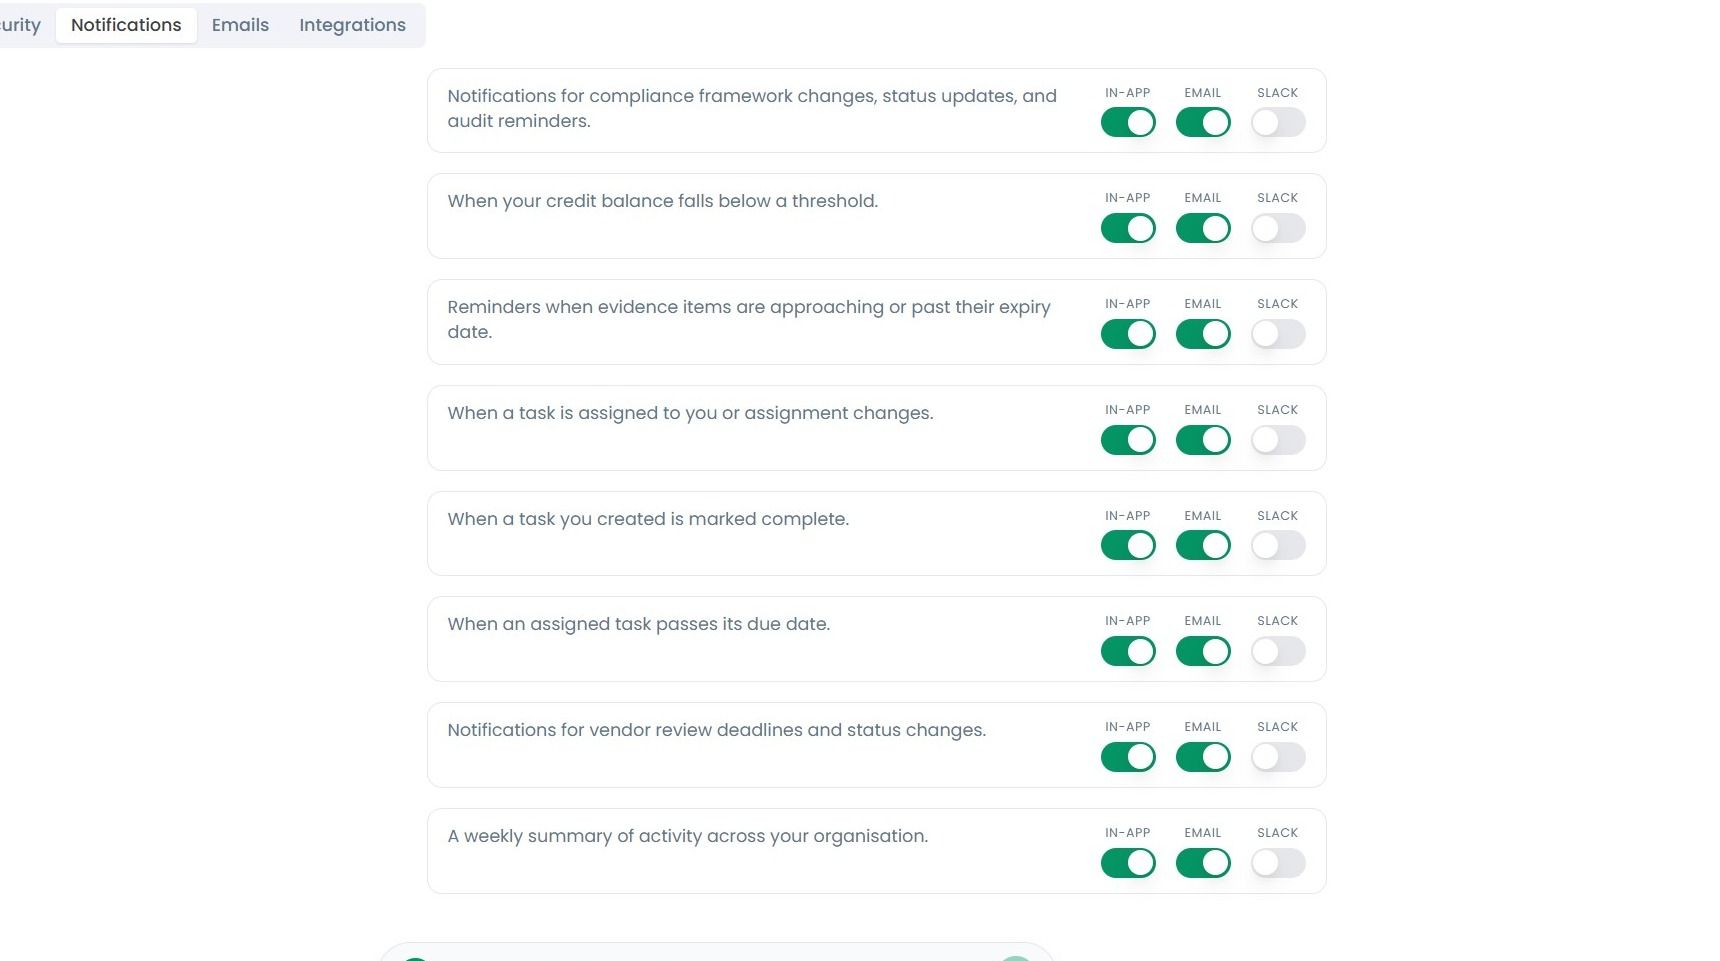
Task: Enable Slack for credit balance threshold
Action: pos(1278,228)
